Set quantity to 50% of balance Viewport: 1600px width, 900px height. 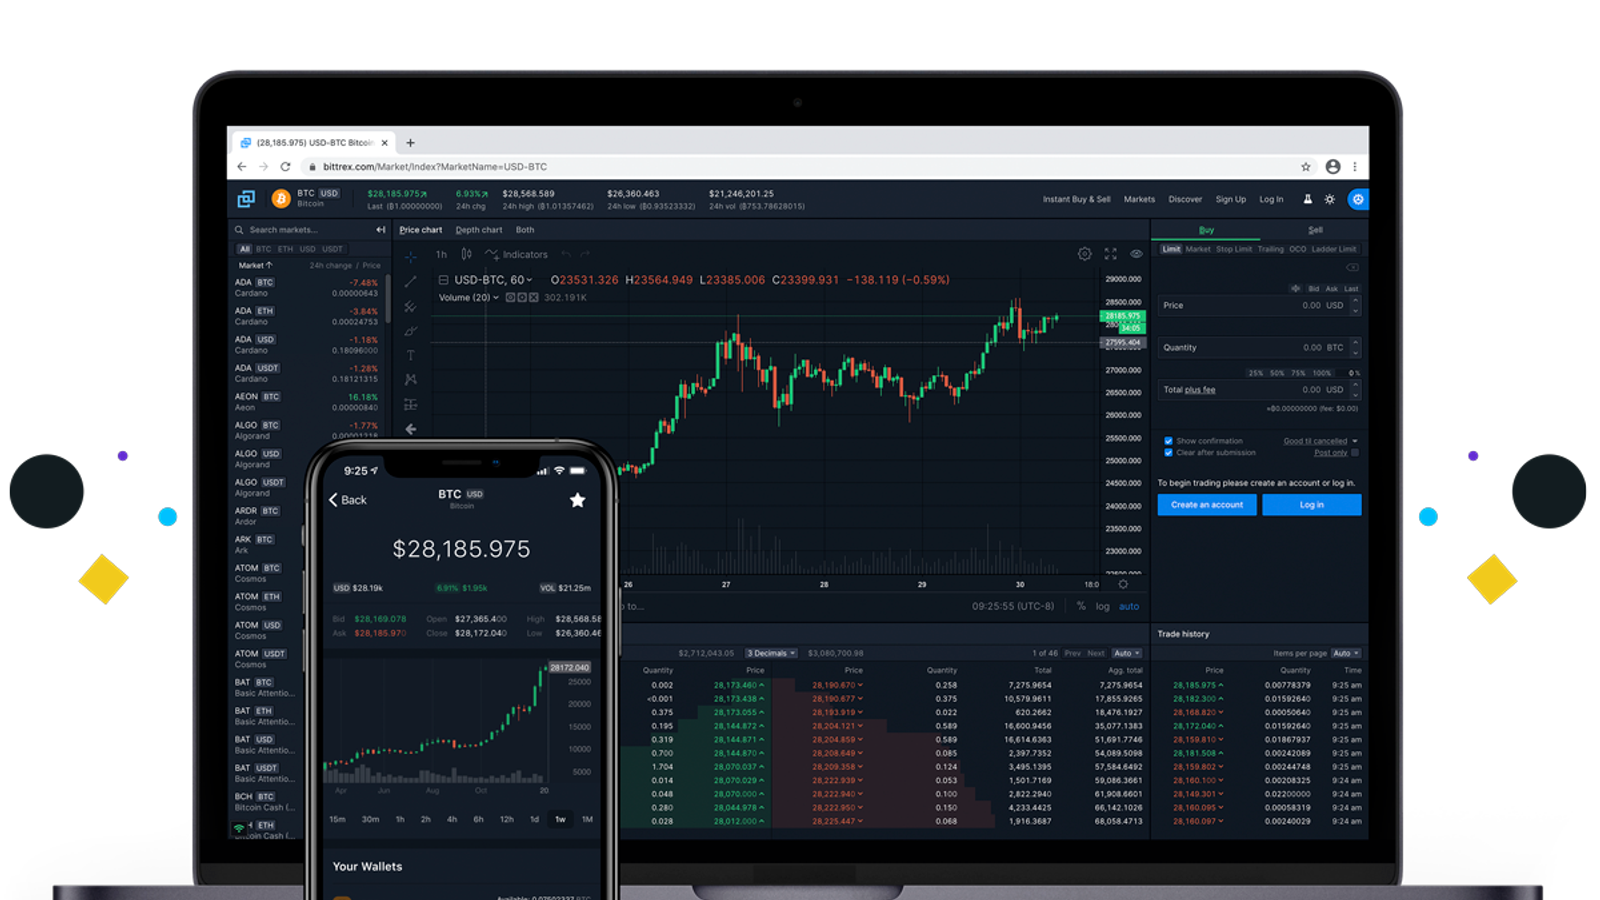[x=1277, y=373]
